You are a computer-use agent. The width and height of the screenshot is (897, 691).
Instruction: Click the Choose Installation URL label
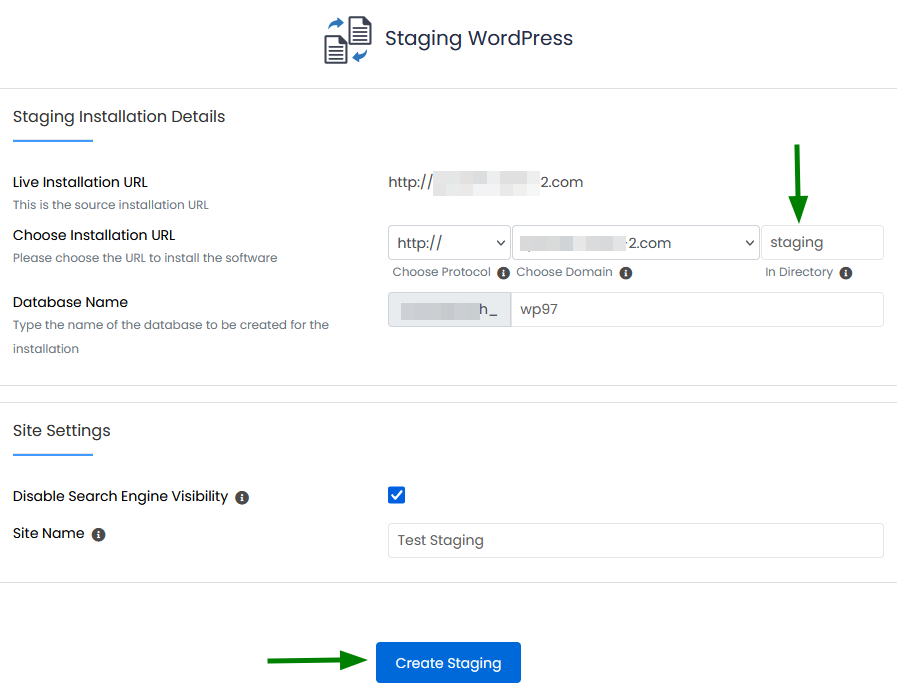coord(94,235)
